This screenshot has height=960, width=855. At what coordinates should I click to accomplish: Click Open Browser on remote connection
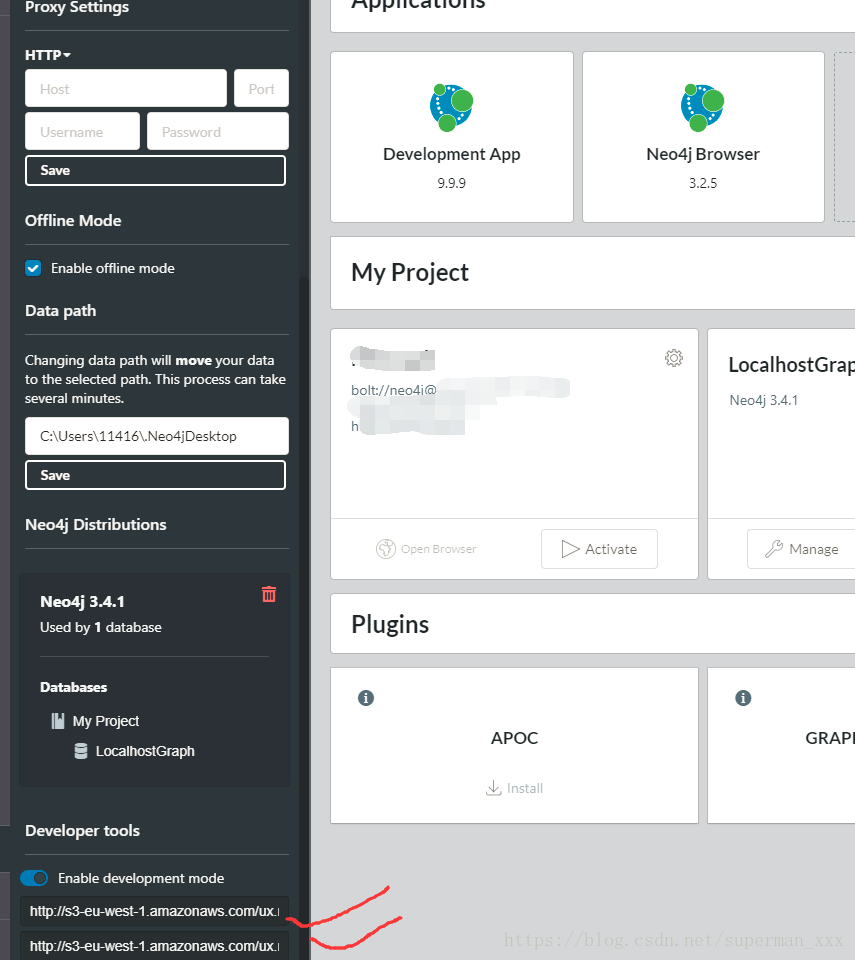[x=426, y=549]
